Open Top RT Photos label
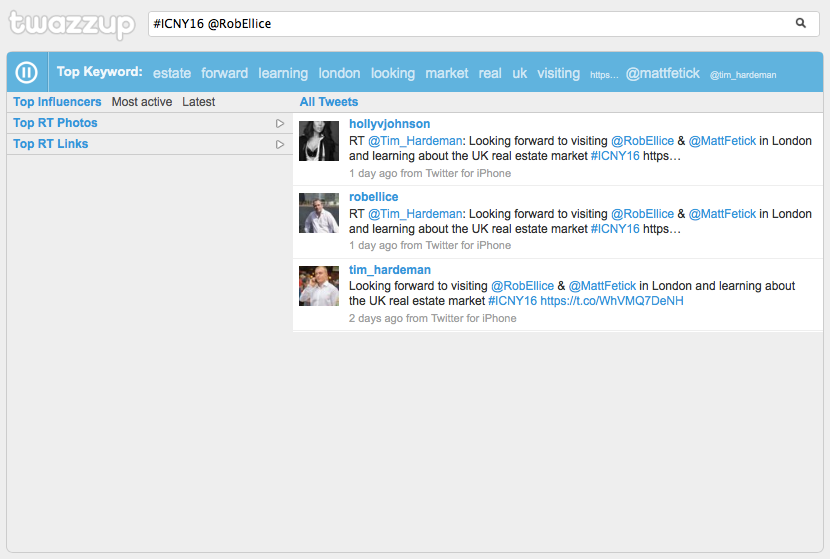Viewport: 830px width, 559px height. 55,123
